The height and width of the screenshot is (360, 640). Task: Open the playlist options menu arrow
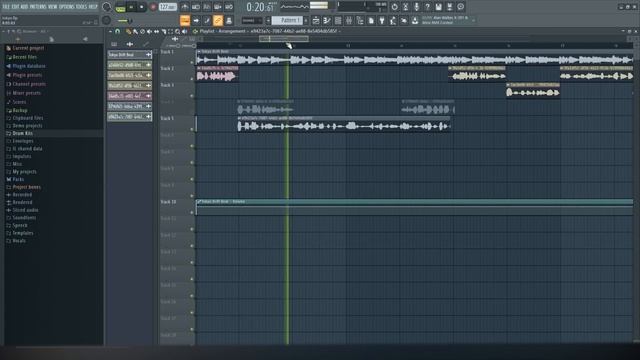(x=110, y=31)
